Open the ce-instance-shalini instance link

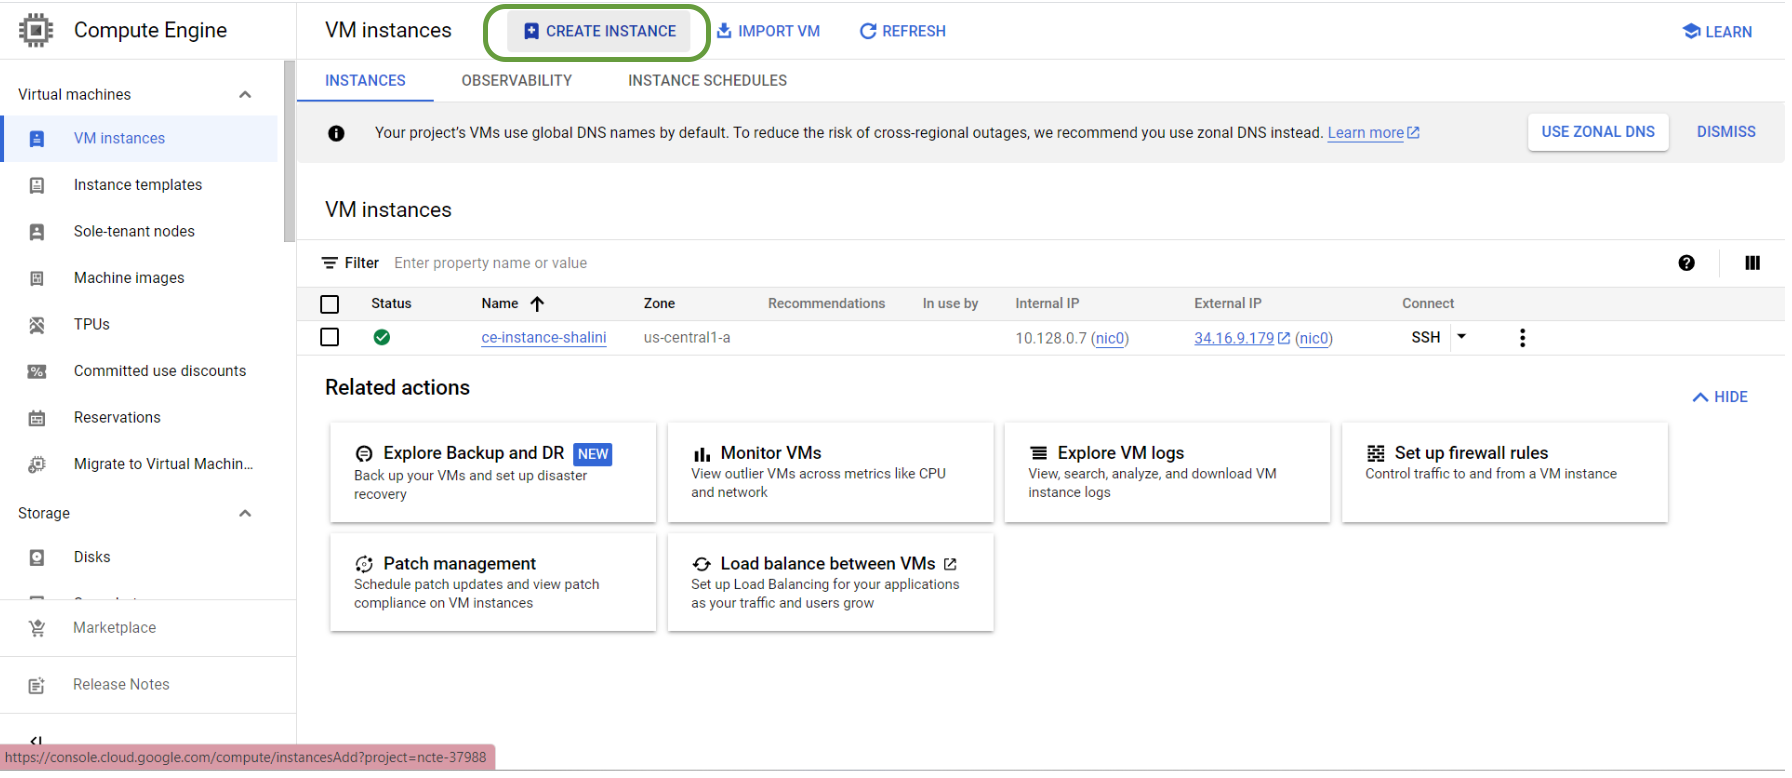(x=544, y=338)
